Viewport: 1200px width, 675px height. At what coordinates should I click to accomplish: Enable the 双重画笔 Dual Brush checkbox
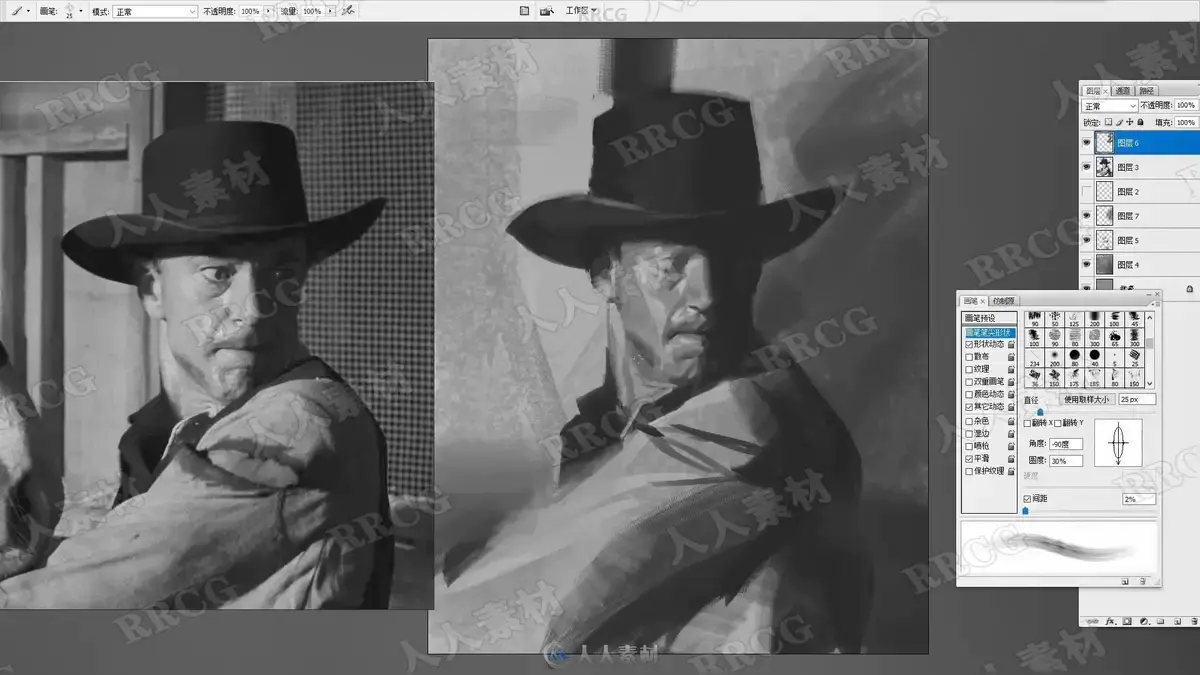click(968, 382)
